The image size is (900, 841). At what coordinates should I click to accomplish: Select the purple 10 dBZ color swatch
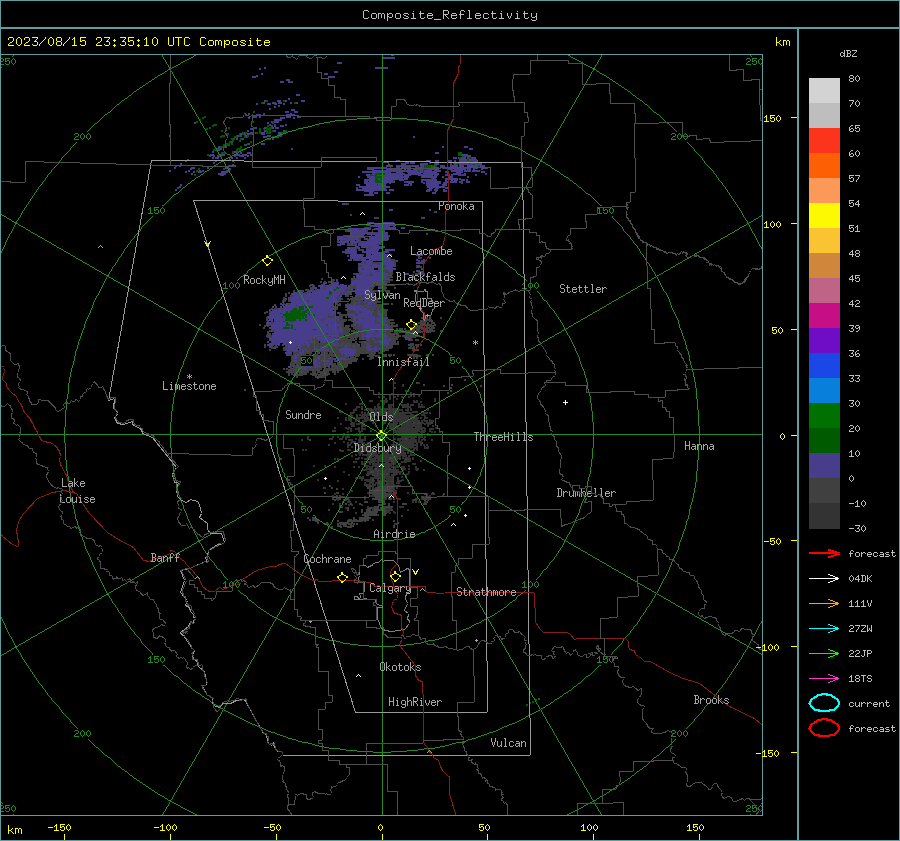(824, 465)
